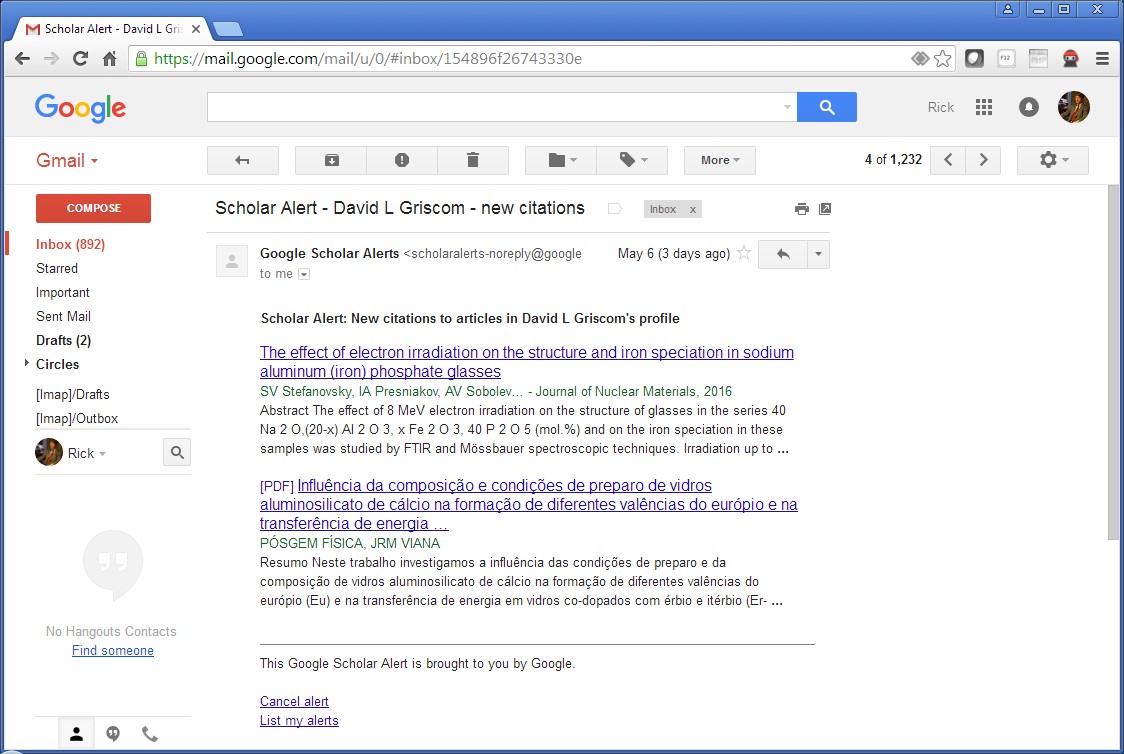Click the back-to-inbox arrow button
This screenshot has height=754, width=1124.
[x=242, y=160]
